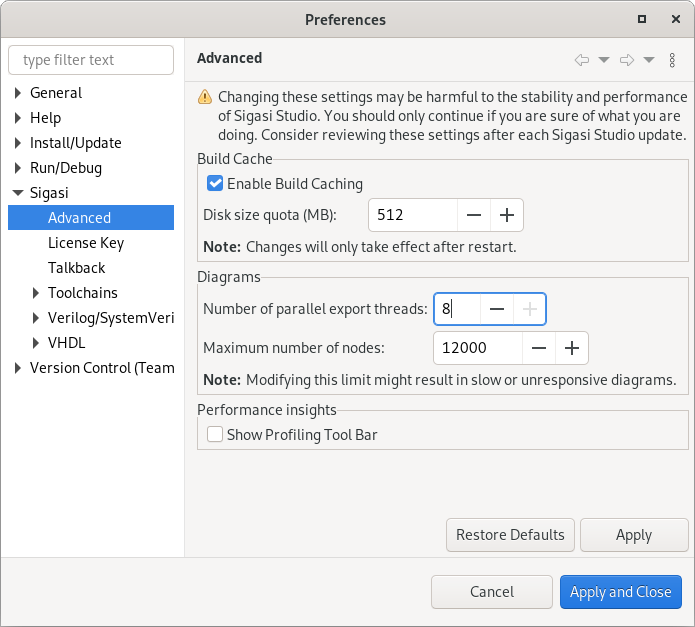The width and height of the screenshot is (695, 627).
Task: Select the Run/Debug preferences category
Action: tap(66, 167)
